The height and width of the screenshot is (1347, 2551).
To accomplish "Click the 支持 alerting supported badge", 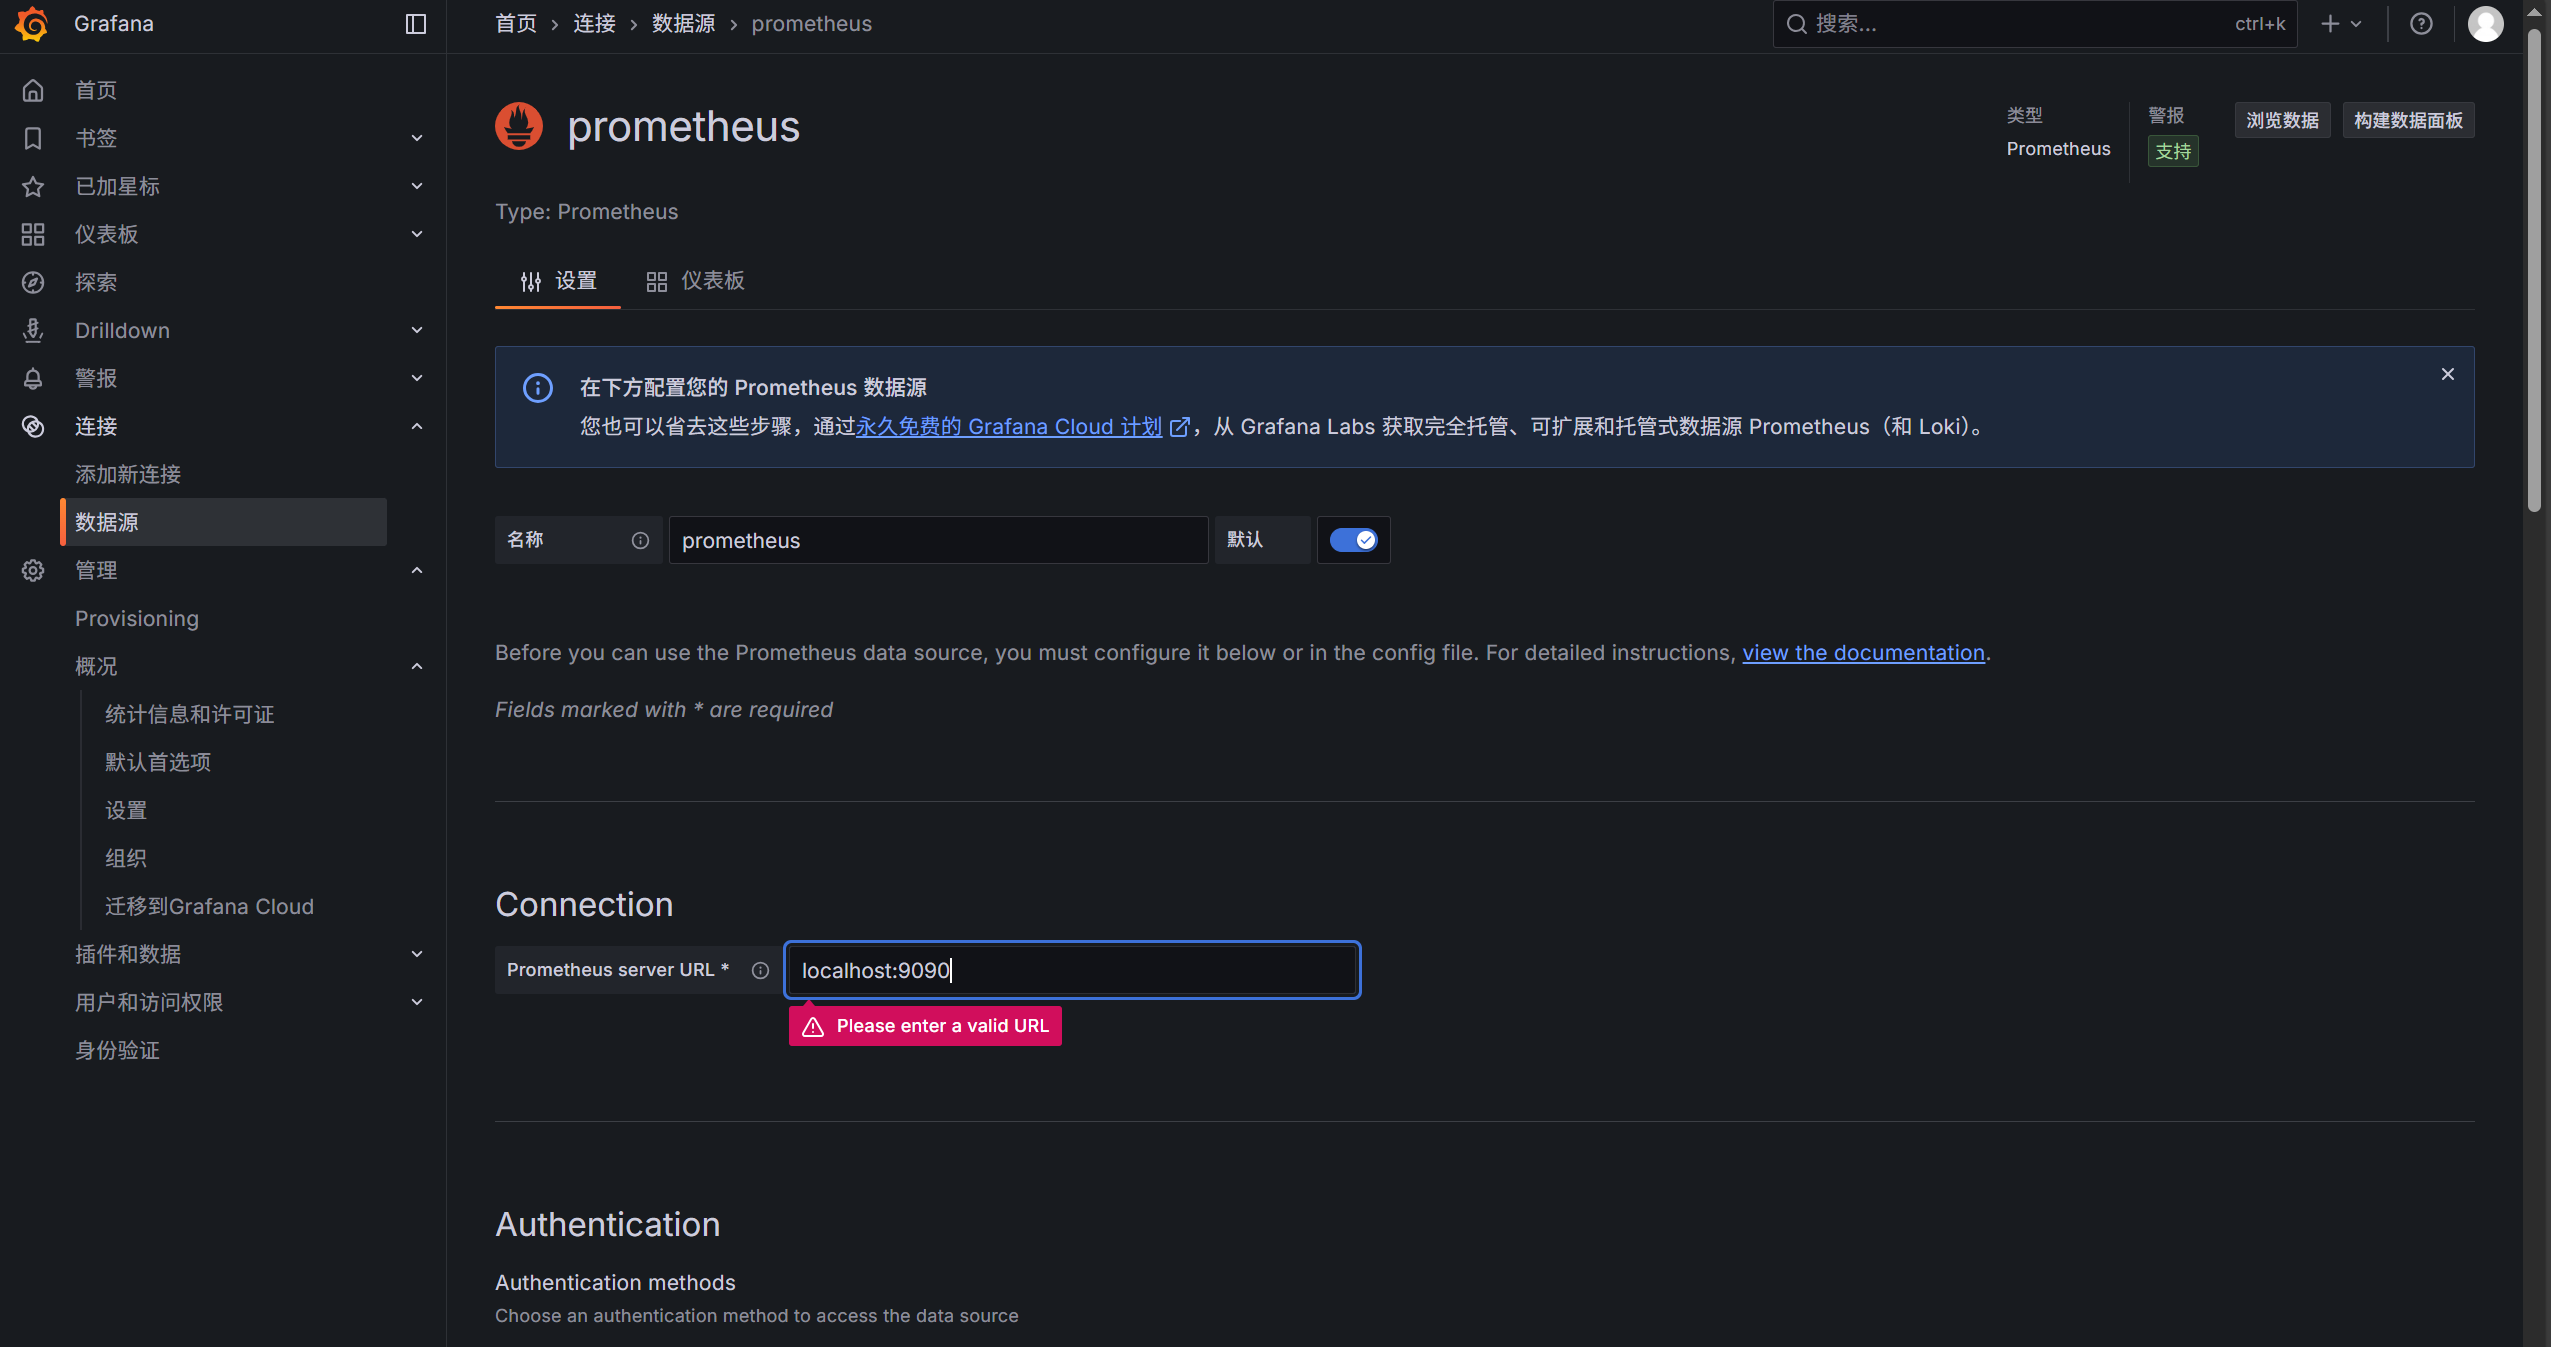I will pyautogui.click(x=2173, y=151).
